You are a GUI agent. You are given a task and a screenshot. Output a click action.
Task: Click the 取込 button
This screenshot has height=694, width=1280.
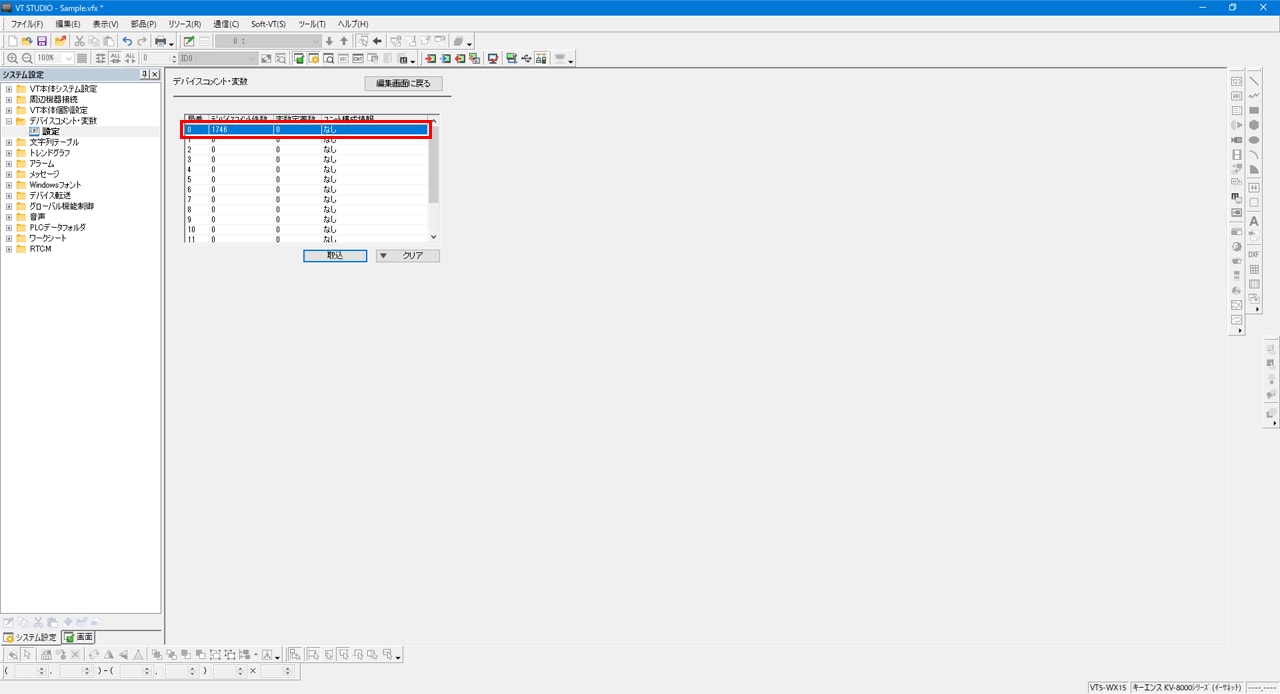pyautogui.click(x=335, y=256)
